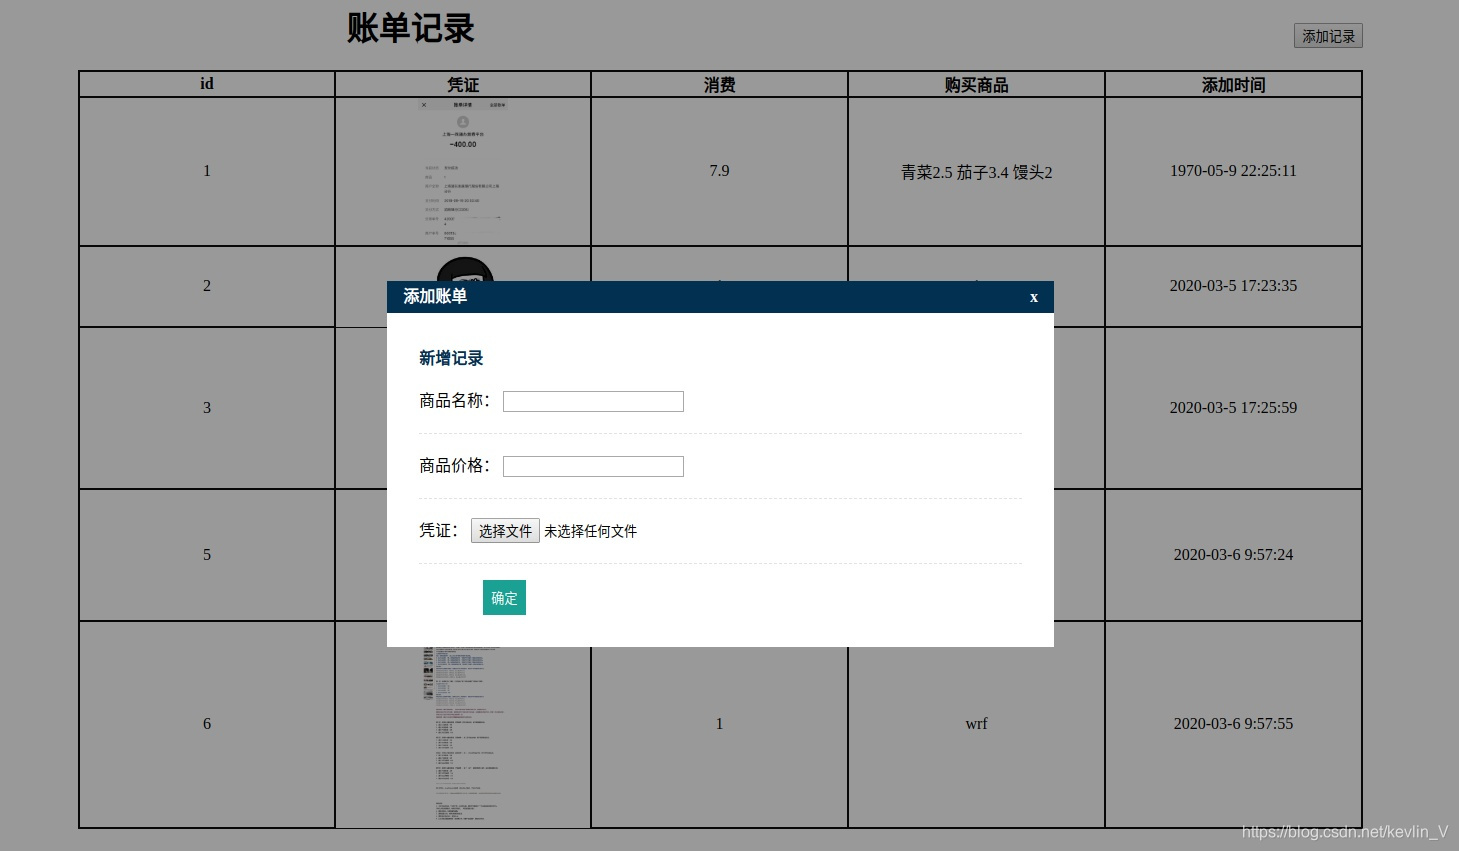Click id cell 3
The height and width of the screenshot is (851, 1459).
[x=207, y=408]
